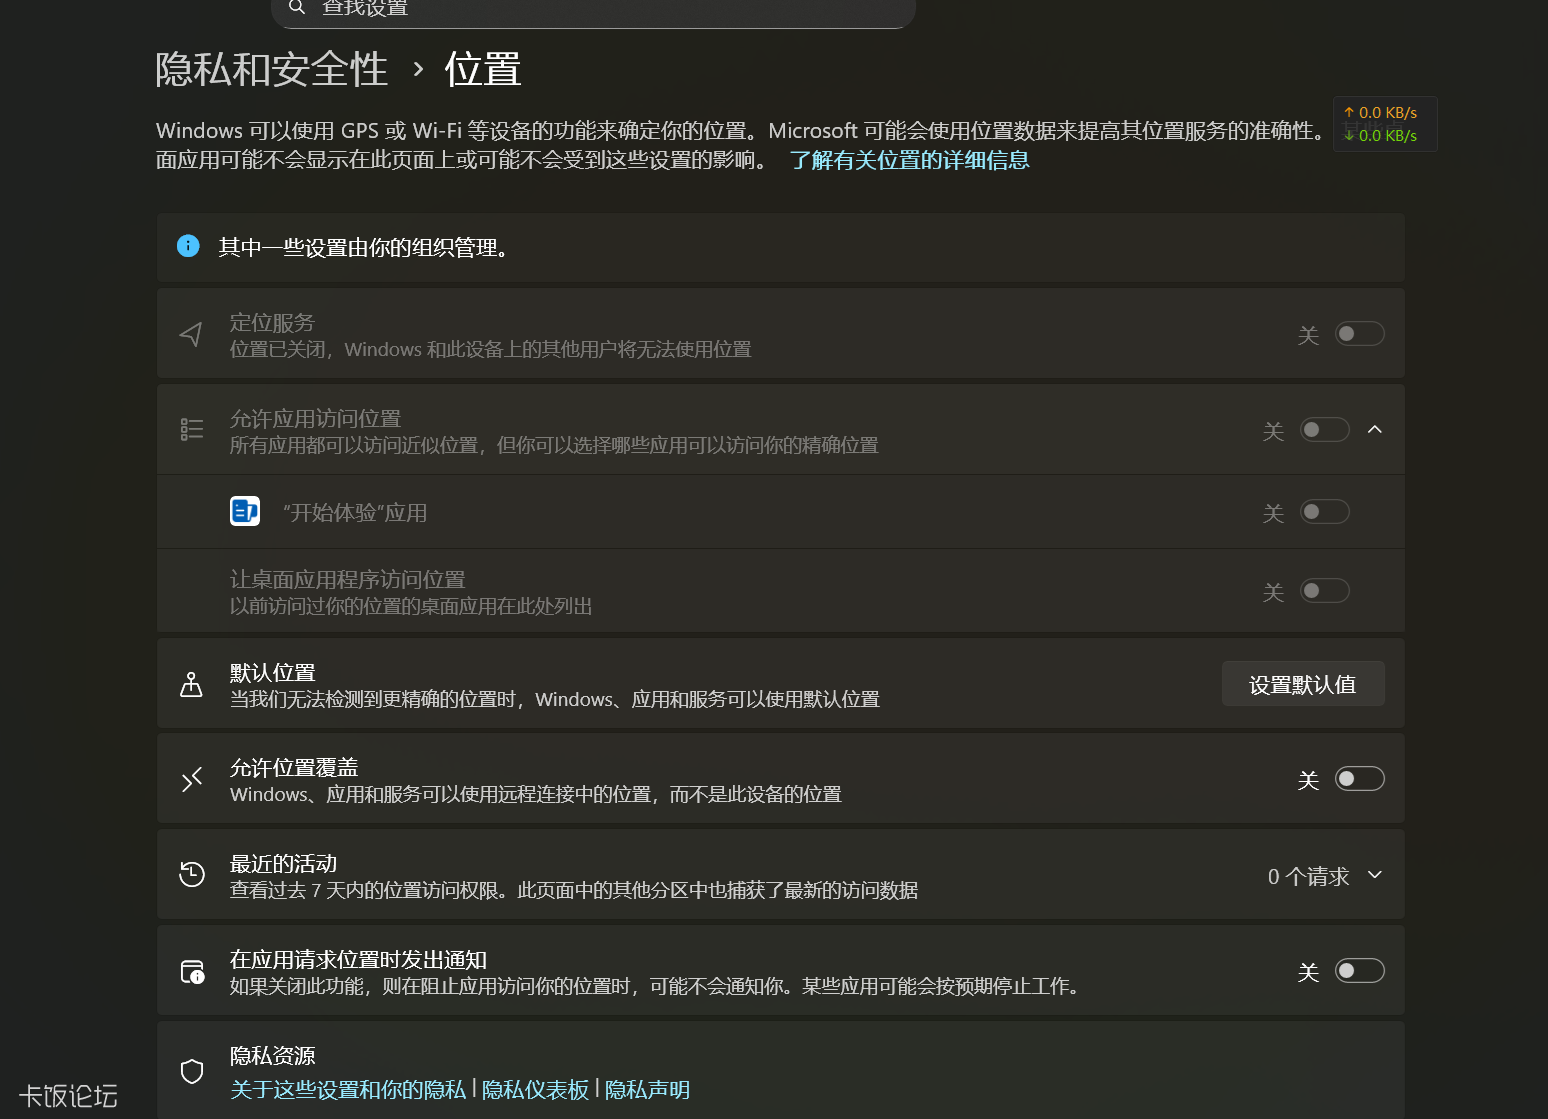Click the info icon on the organization banner
1548x1119 pixels.
coord(188,246)
